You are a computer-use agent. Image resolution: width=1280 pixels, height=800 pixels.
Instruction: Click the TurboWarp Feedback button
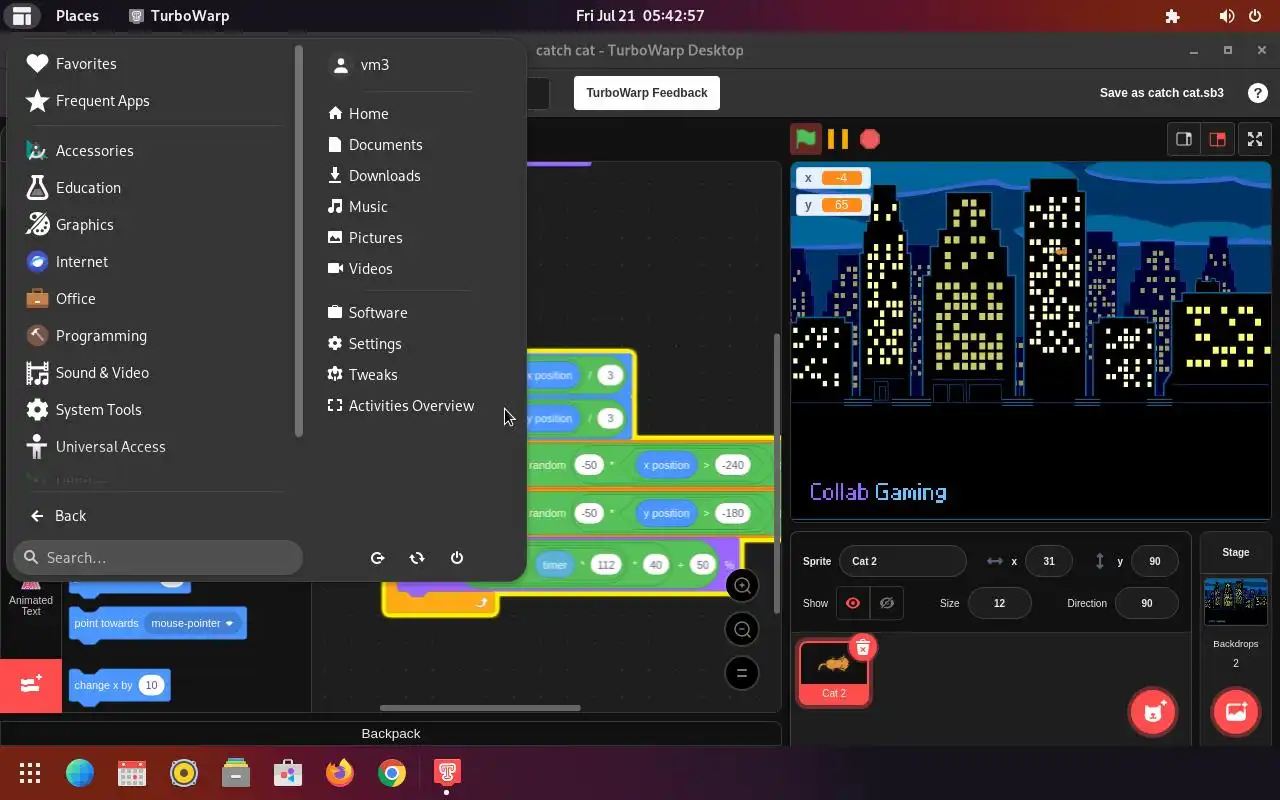coord(647,93)
